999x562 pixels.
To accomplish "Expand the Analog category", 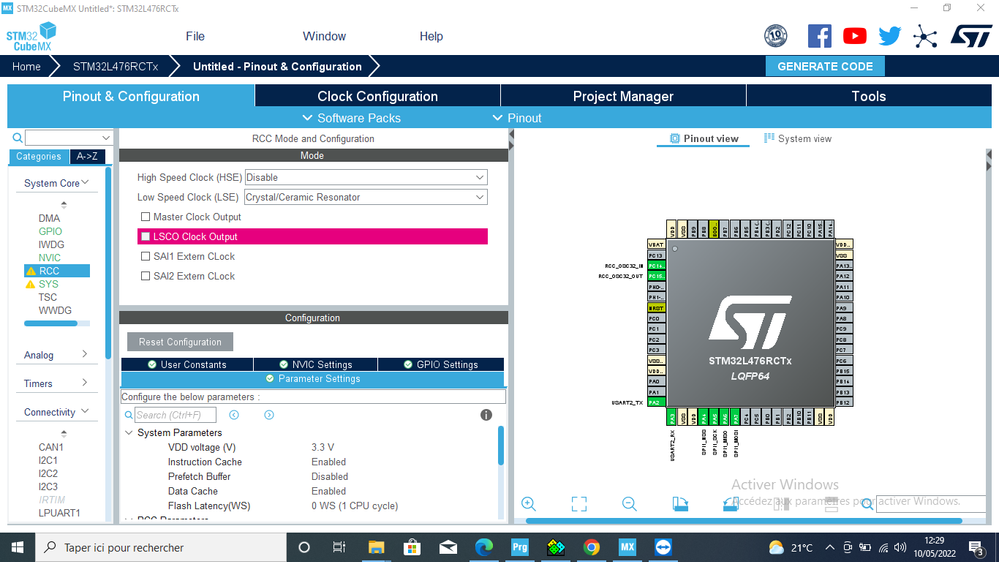I will 56,355.
